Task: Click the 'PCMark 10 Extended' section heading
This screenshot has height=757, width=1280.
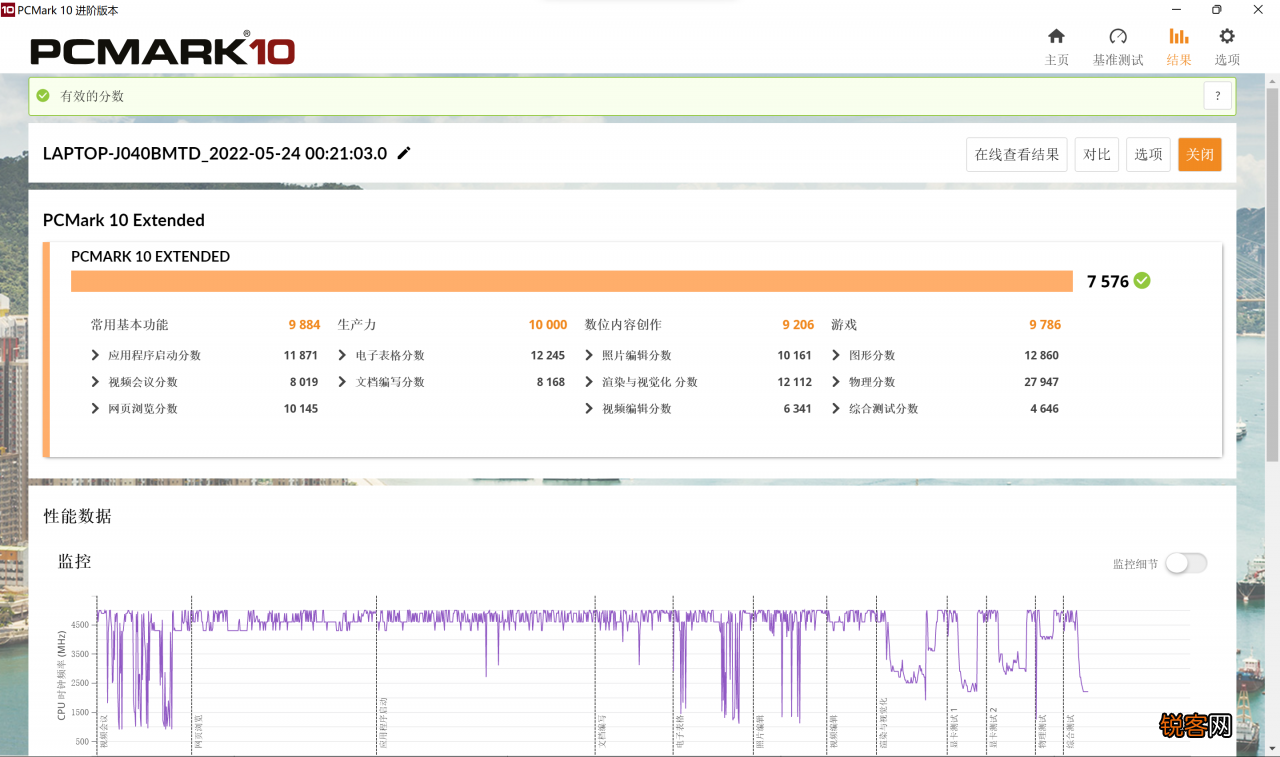Action: (x=124, y=220)
